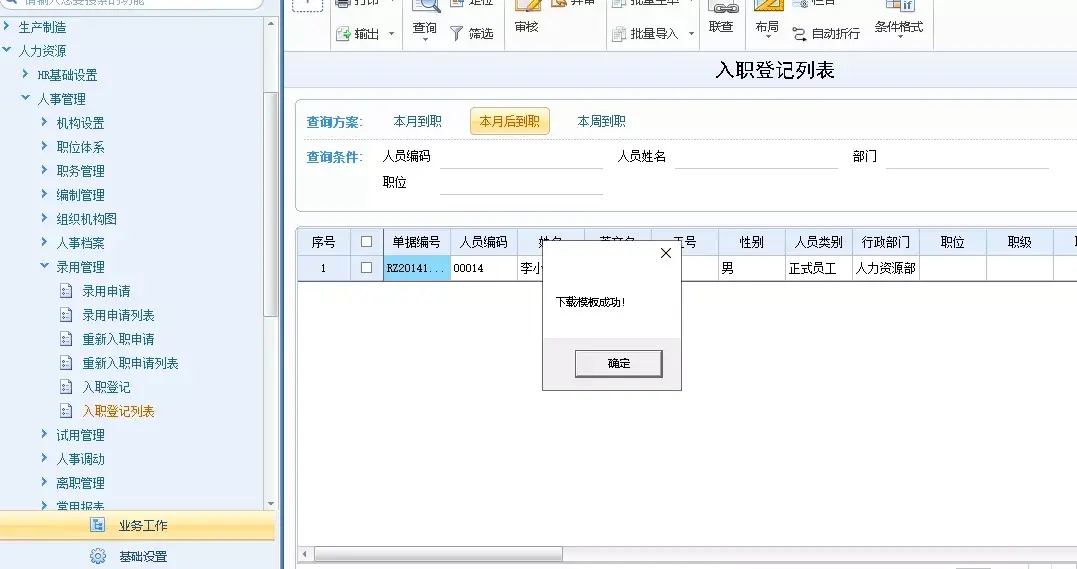Collapse the 人力资源 tree node
Image resolution: width=1077 pixels, height=569 pixels.
7,50
